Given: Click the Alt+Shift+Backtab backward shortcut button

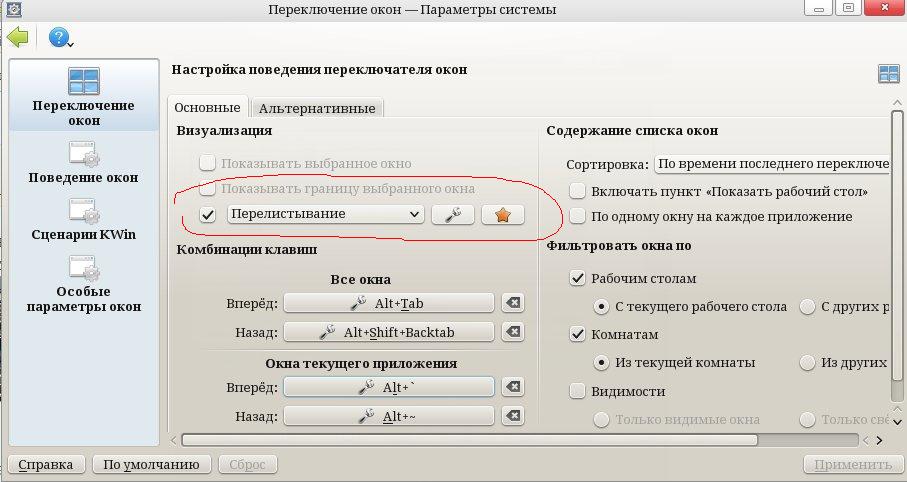Looking at the screenshot, I should (x=389, y=332).
